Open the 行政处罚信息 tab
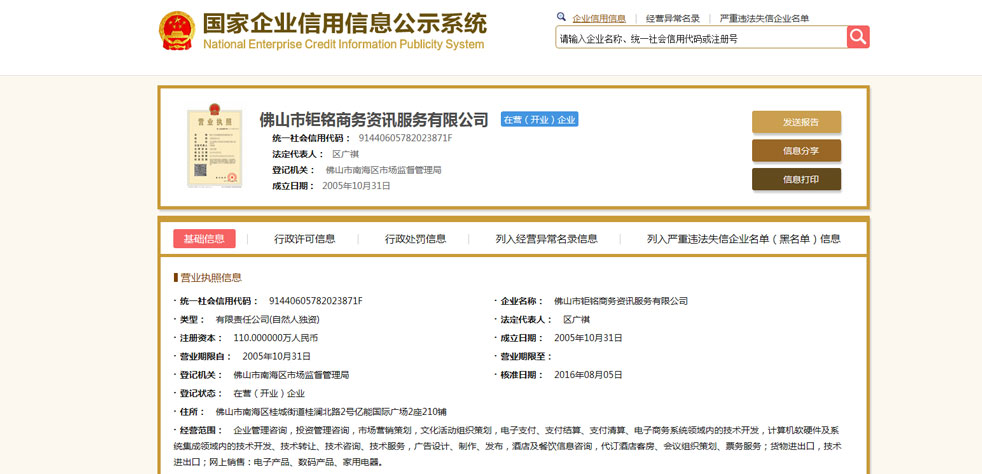Screen dimensions: 982x474 pyautogui.click(x=415, y=239)
